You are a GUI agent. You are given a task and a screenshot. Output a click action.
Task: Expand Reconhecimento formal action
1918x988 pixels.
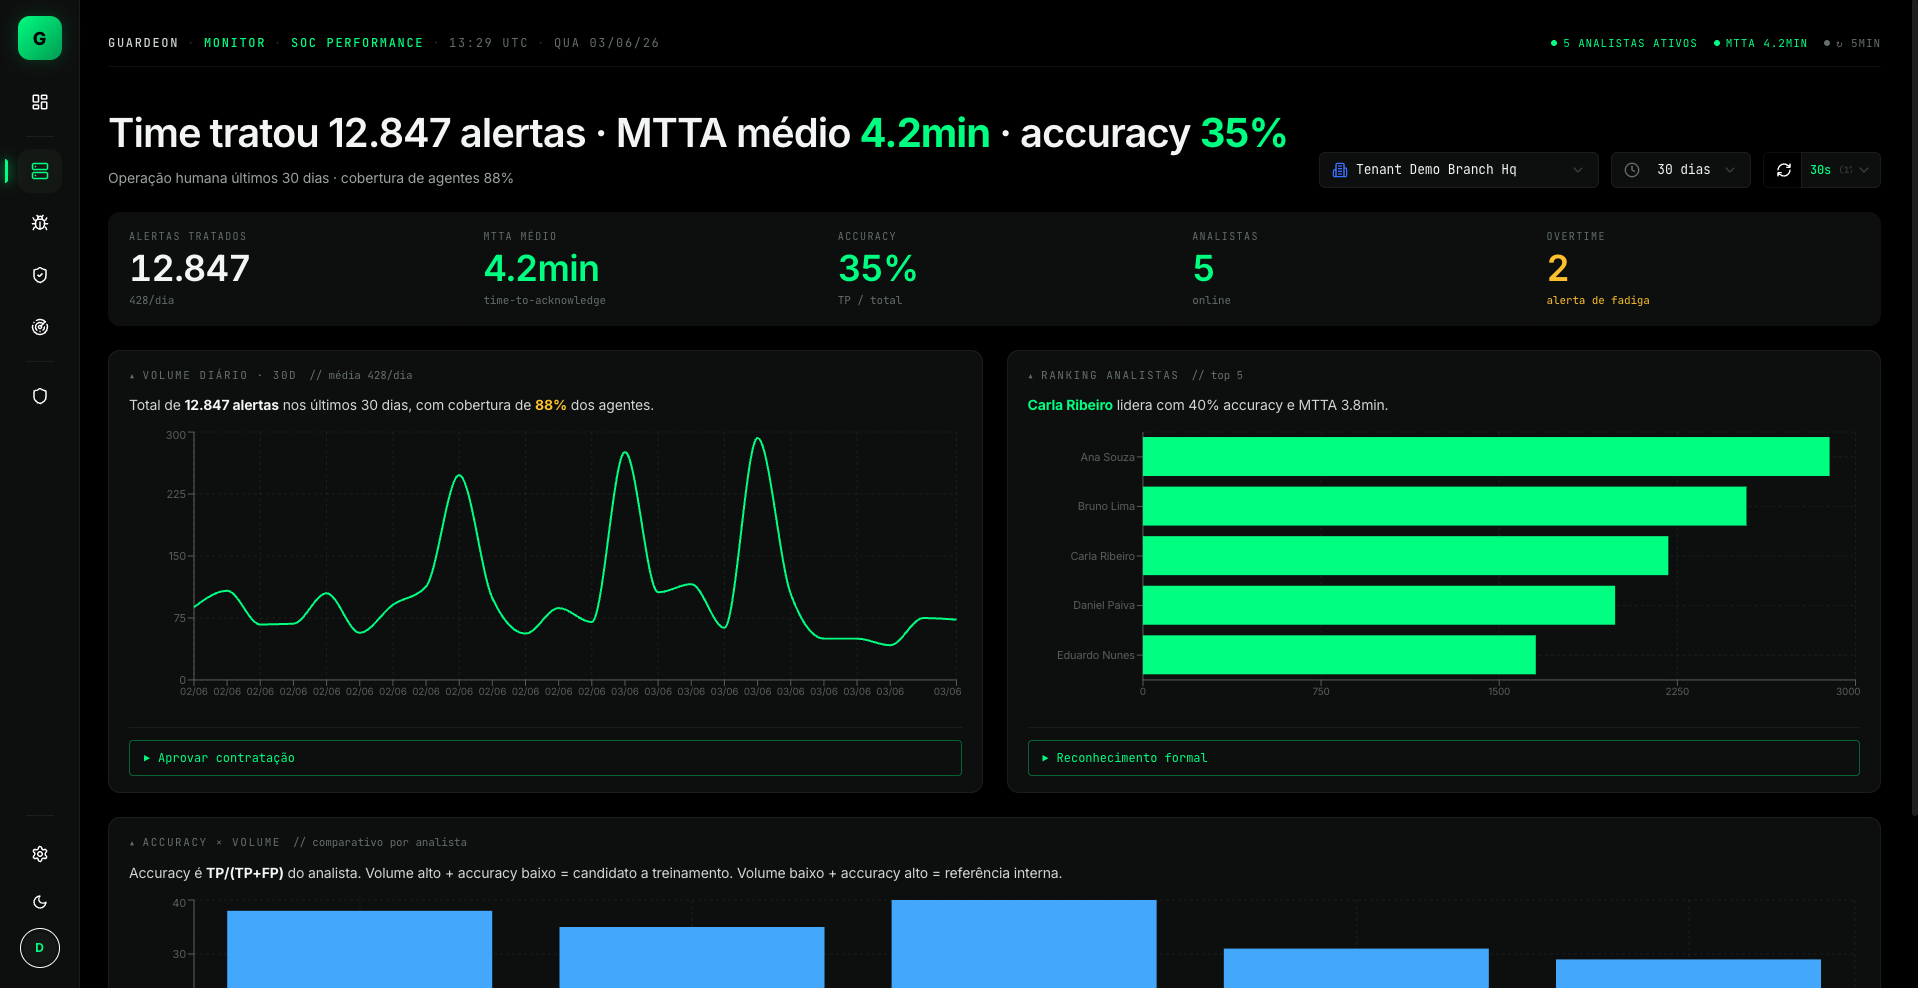[x=1443, y=758]
